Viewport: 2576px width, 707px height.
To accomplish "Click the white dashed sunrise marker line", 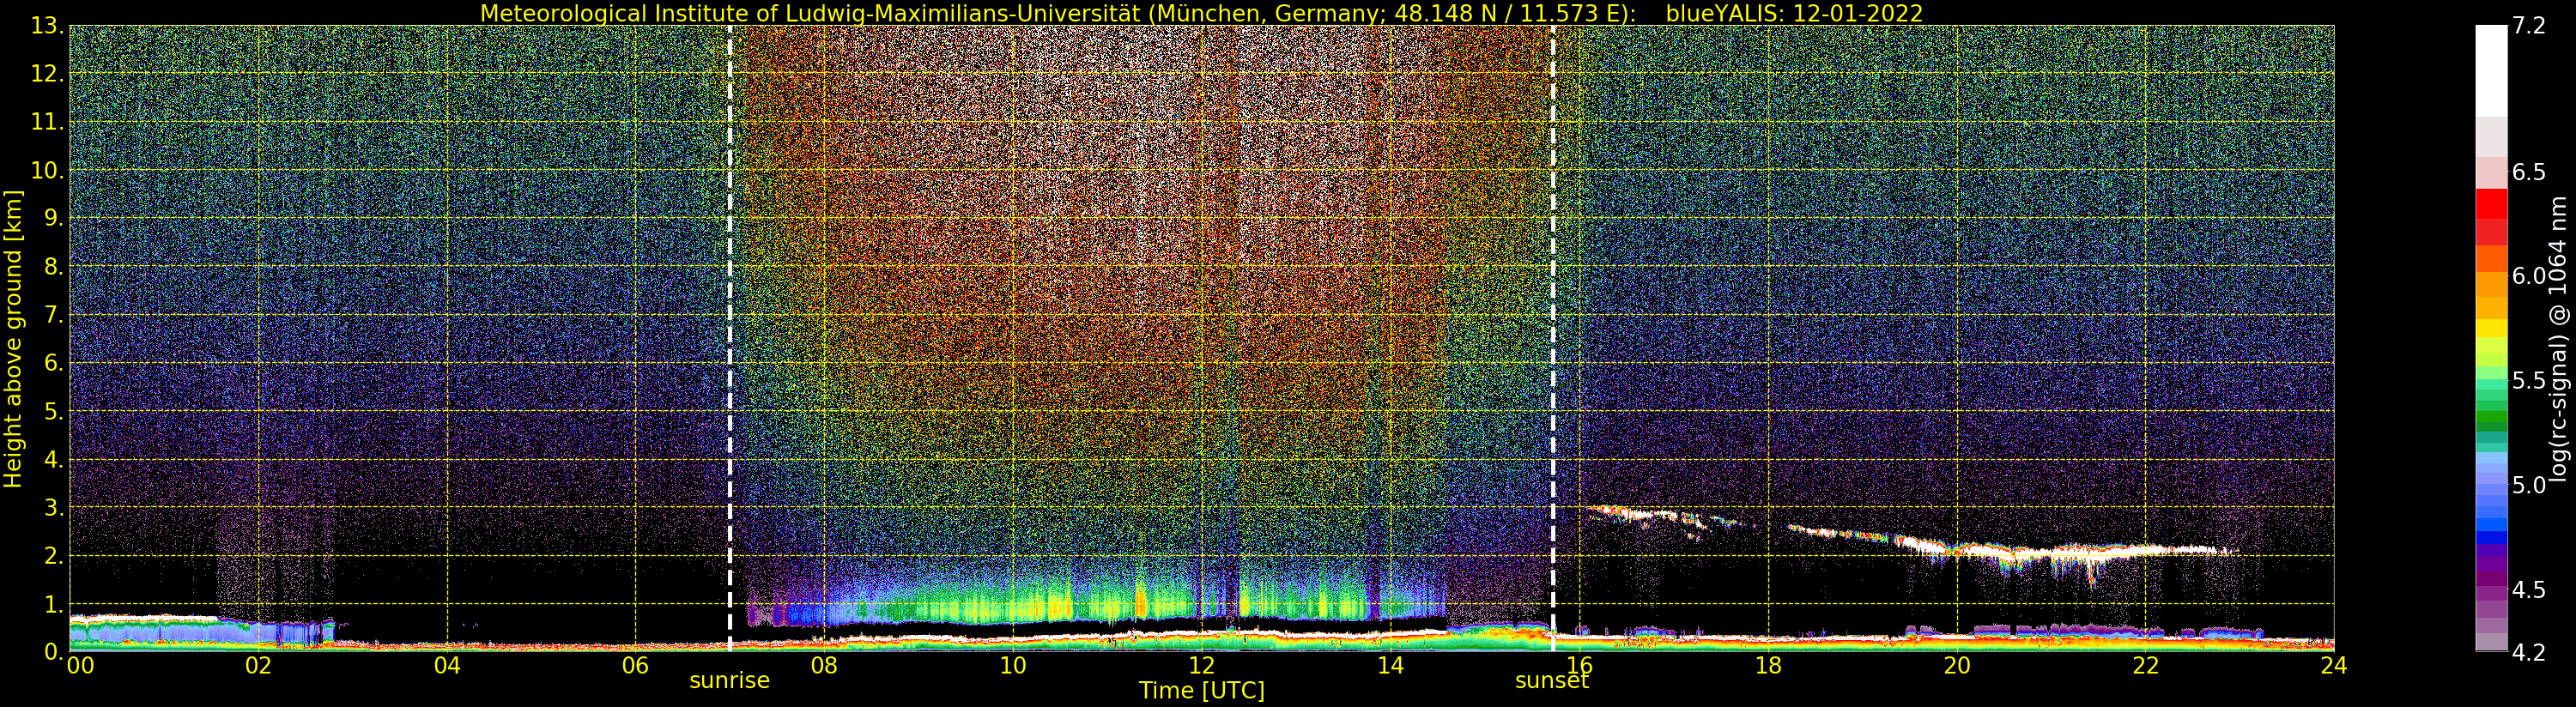I will coord(730,338).
